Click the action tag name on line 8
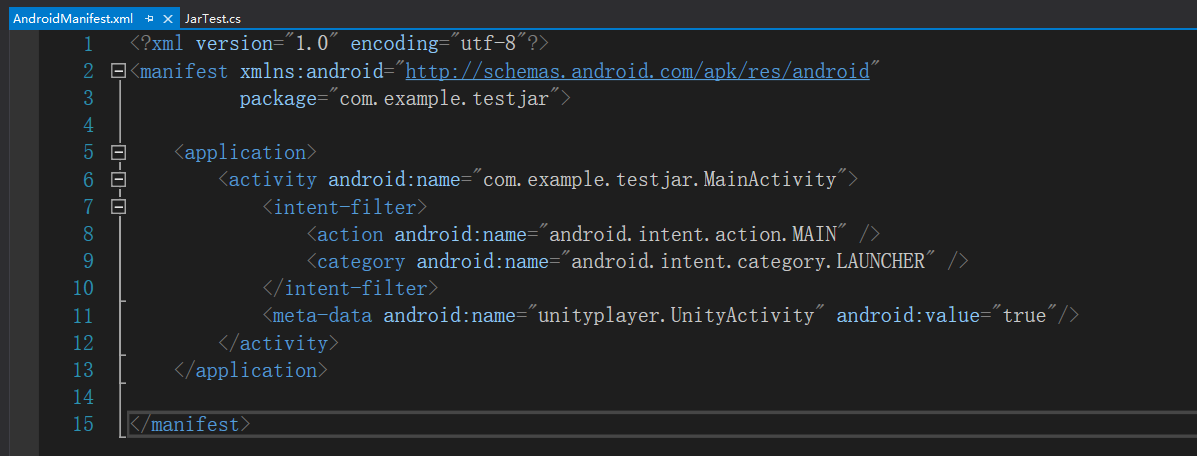 [350, 234]
